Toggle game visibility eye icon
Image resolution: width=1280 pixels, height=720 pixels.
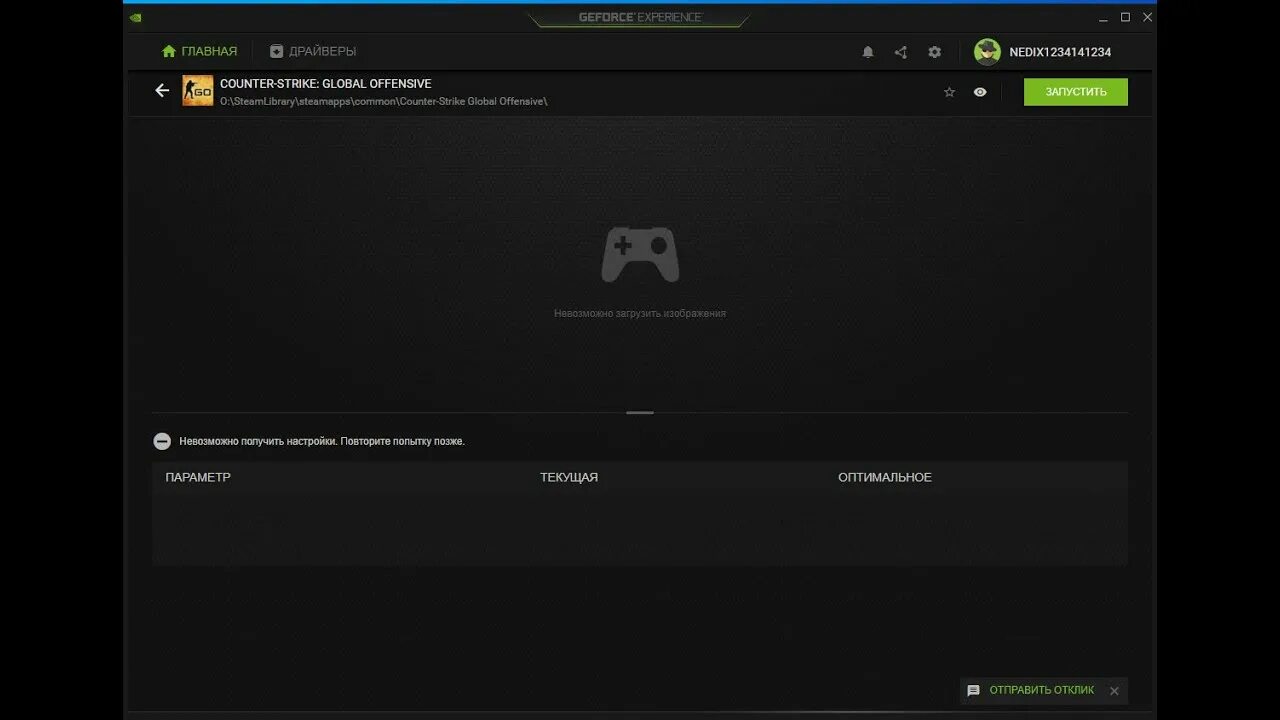coord(980,92)
